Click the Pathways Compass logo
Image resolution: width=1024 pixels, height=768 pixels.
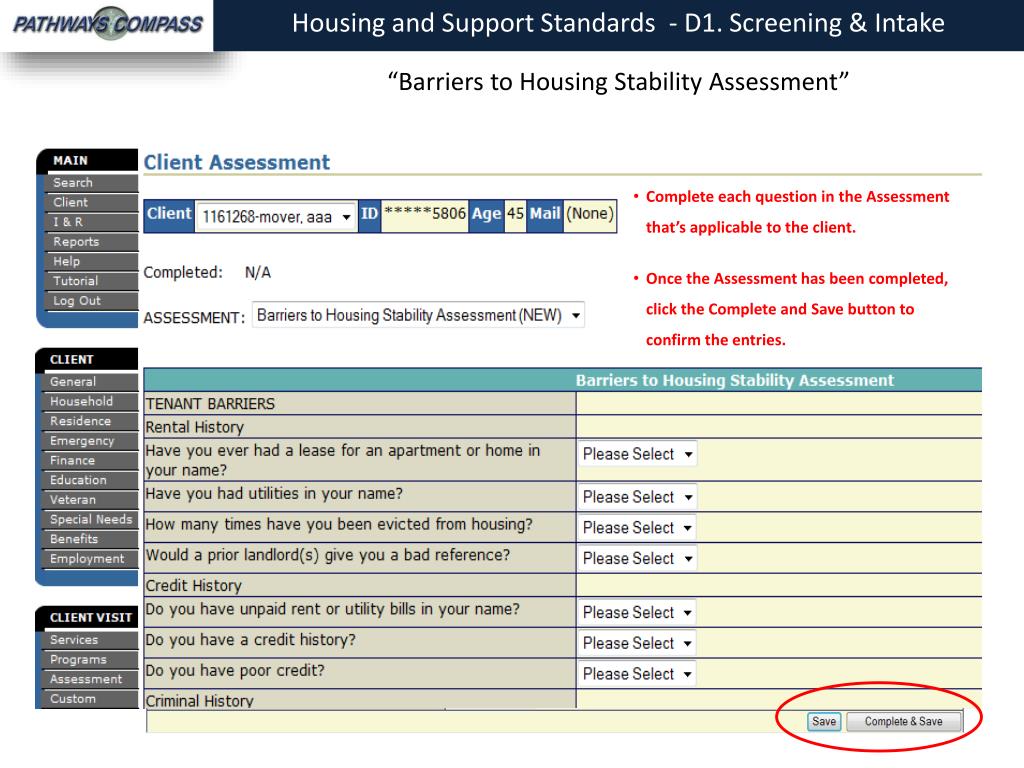click(x=108, y=25)
